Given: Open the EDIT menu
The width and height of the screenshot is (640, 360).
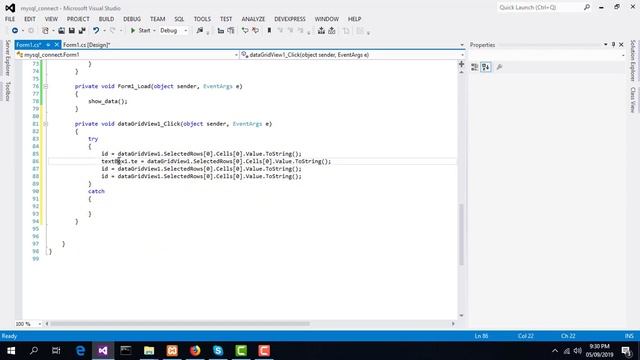Looking at the screenshot, I should [x=30, y=19].
